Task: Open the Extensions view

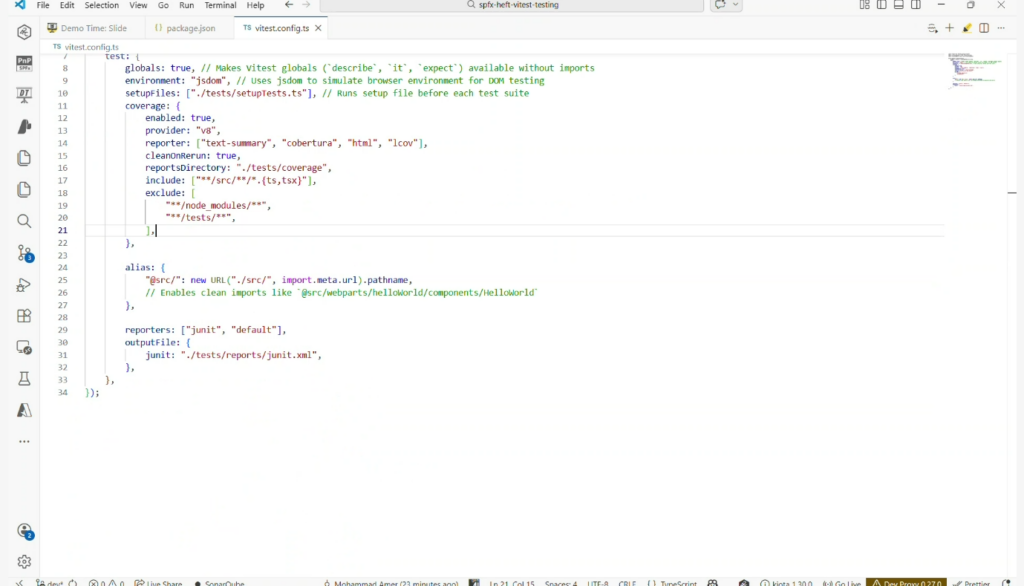Action: tap(24, 316)
